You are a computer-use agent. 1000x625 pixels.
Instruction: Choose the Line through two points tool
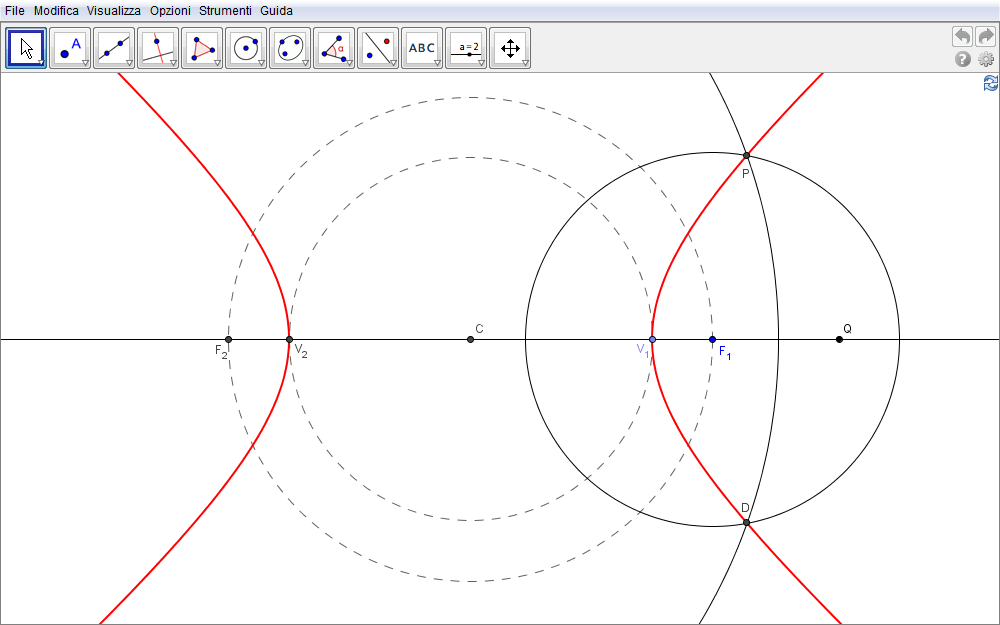[x=114, y=48]
